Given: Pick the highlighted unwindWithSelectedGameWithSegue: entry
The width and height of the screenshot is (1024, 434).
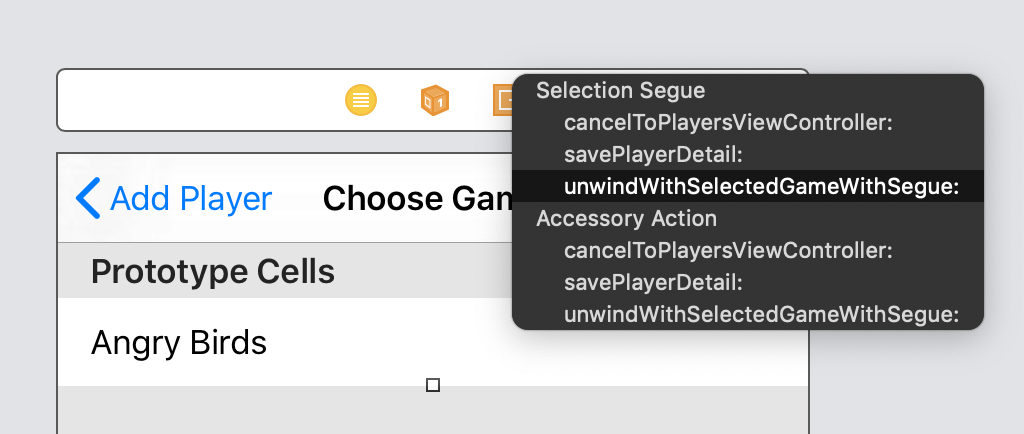Looking at the screenshot, I should pyautogui.click(x=748, y=186).
